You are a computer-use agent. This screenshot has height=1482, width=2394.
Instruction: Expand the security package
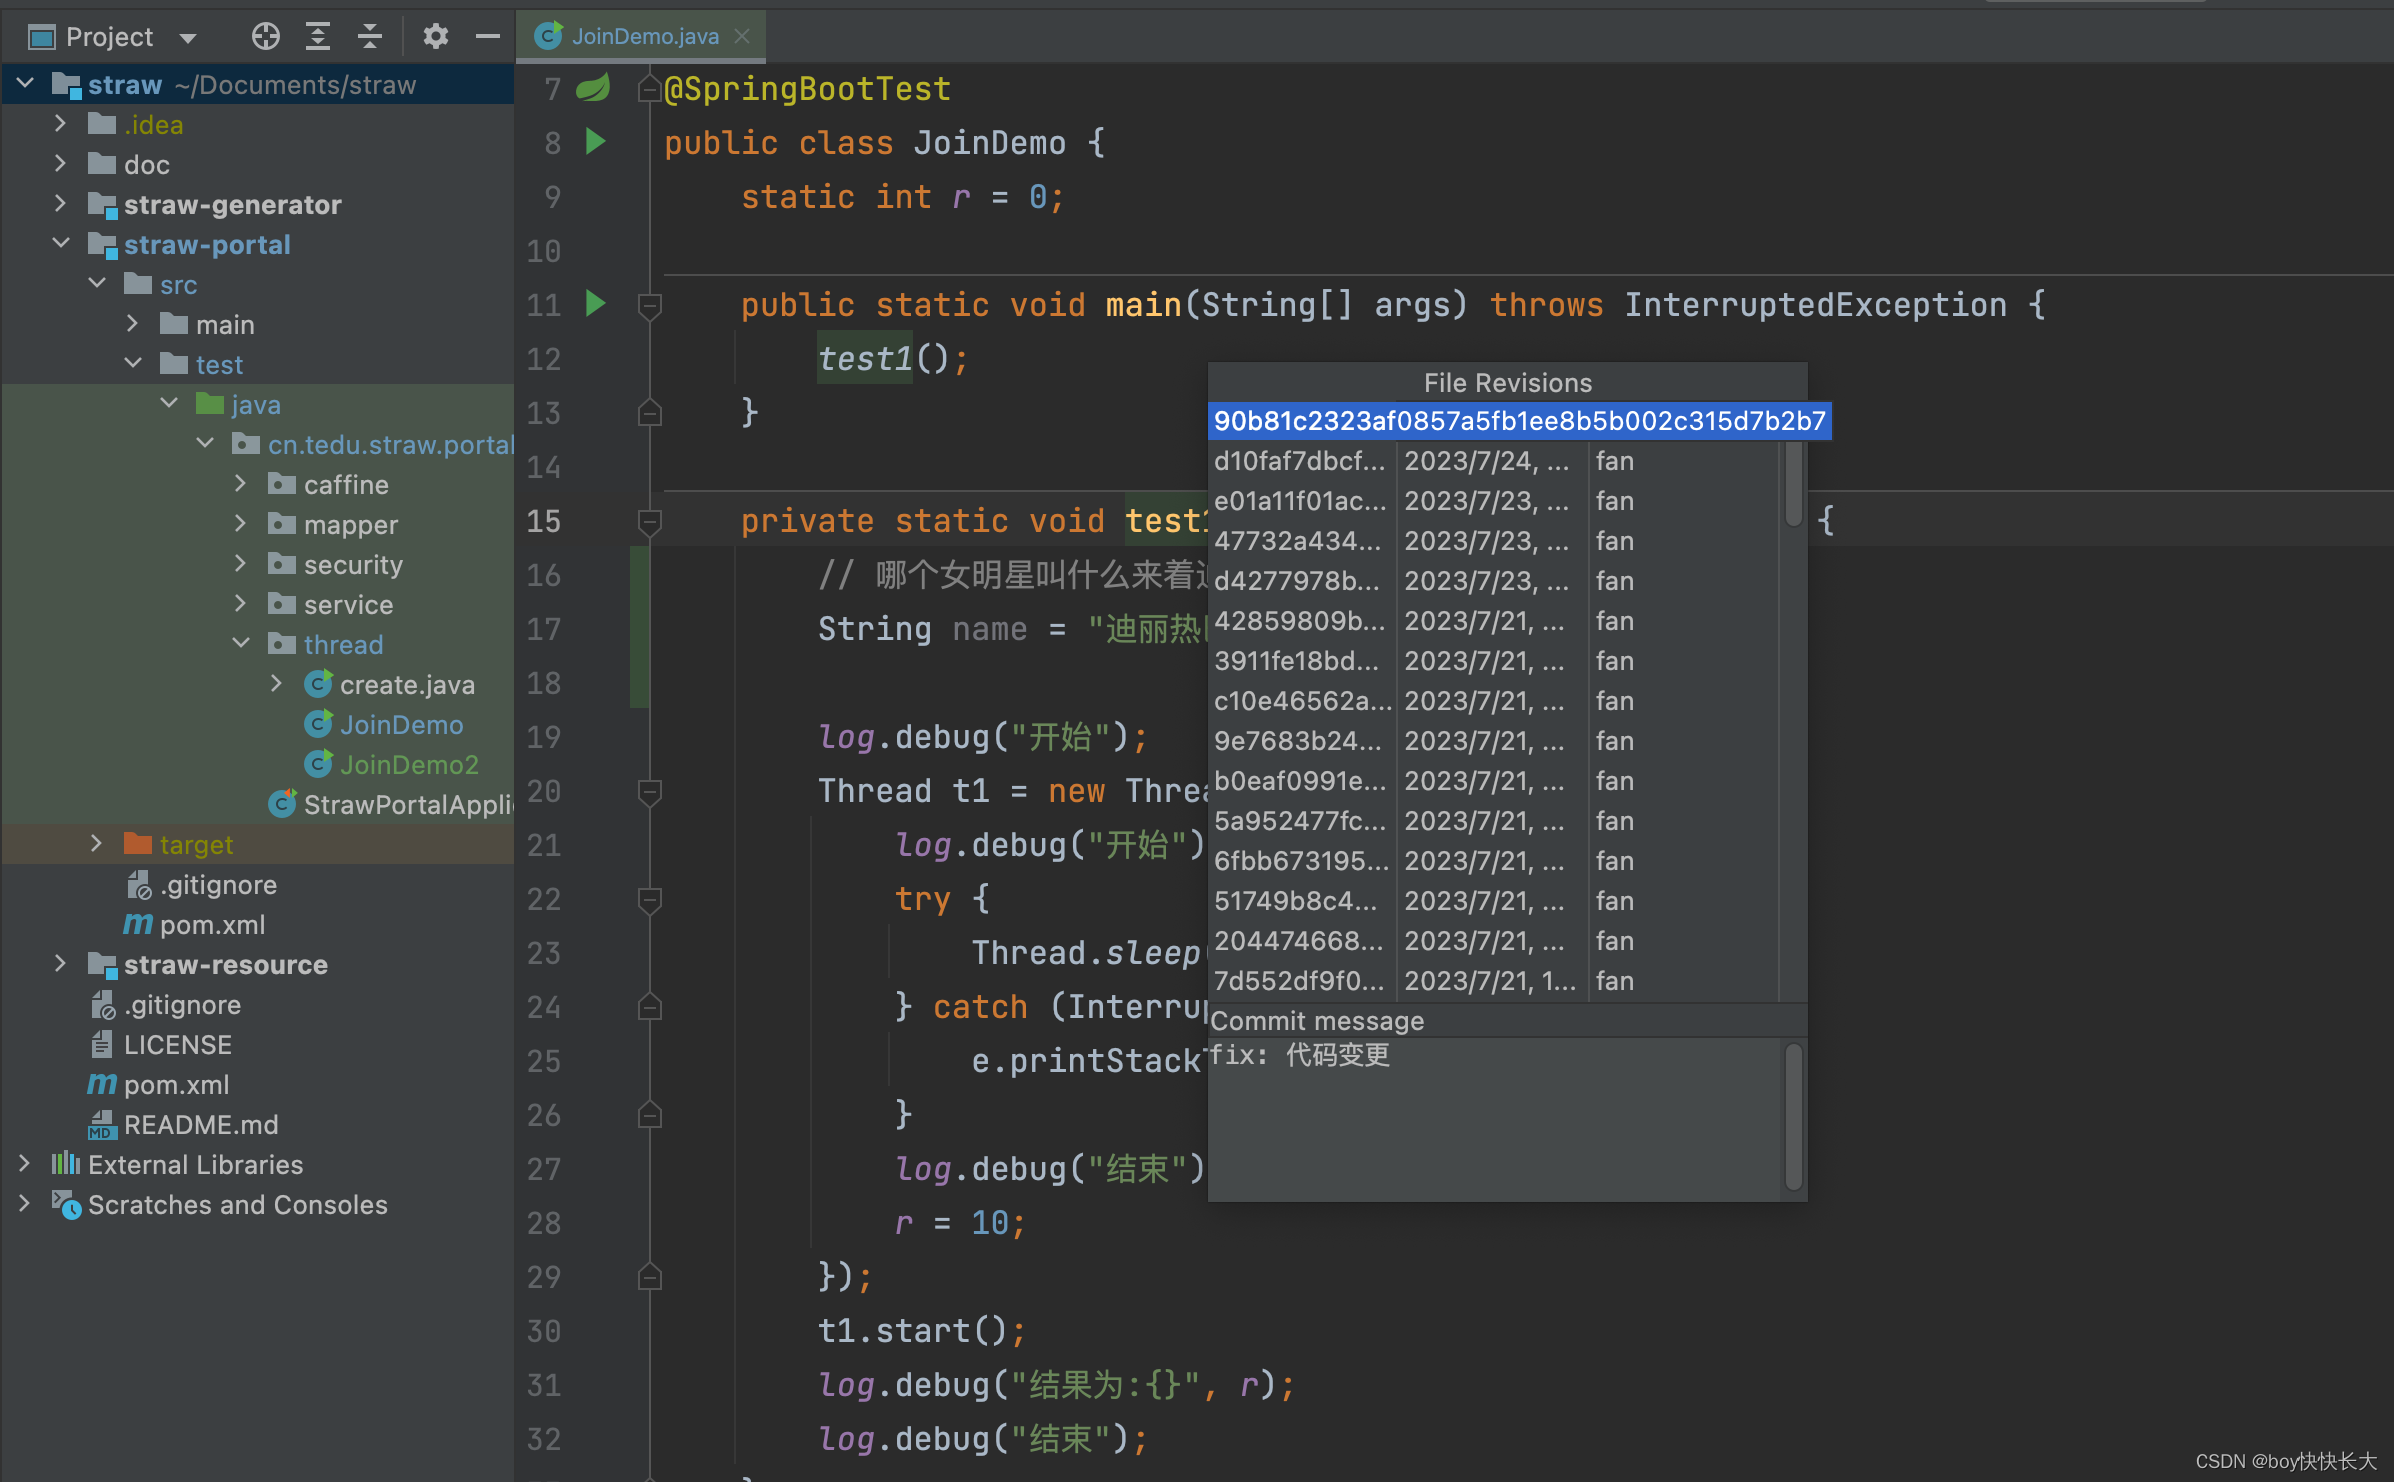click(241, 564)
